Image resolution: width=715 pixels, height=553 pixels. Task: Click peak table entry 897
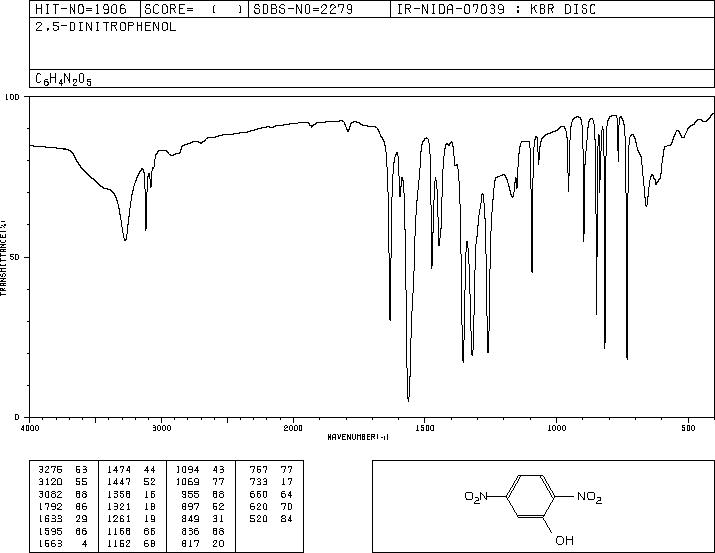tap(190, 507)
